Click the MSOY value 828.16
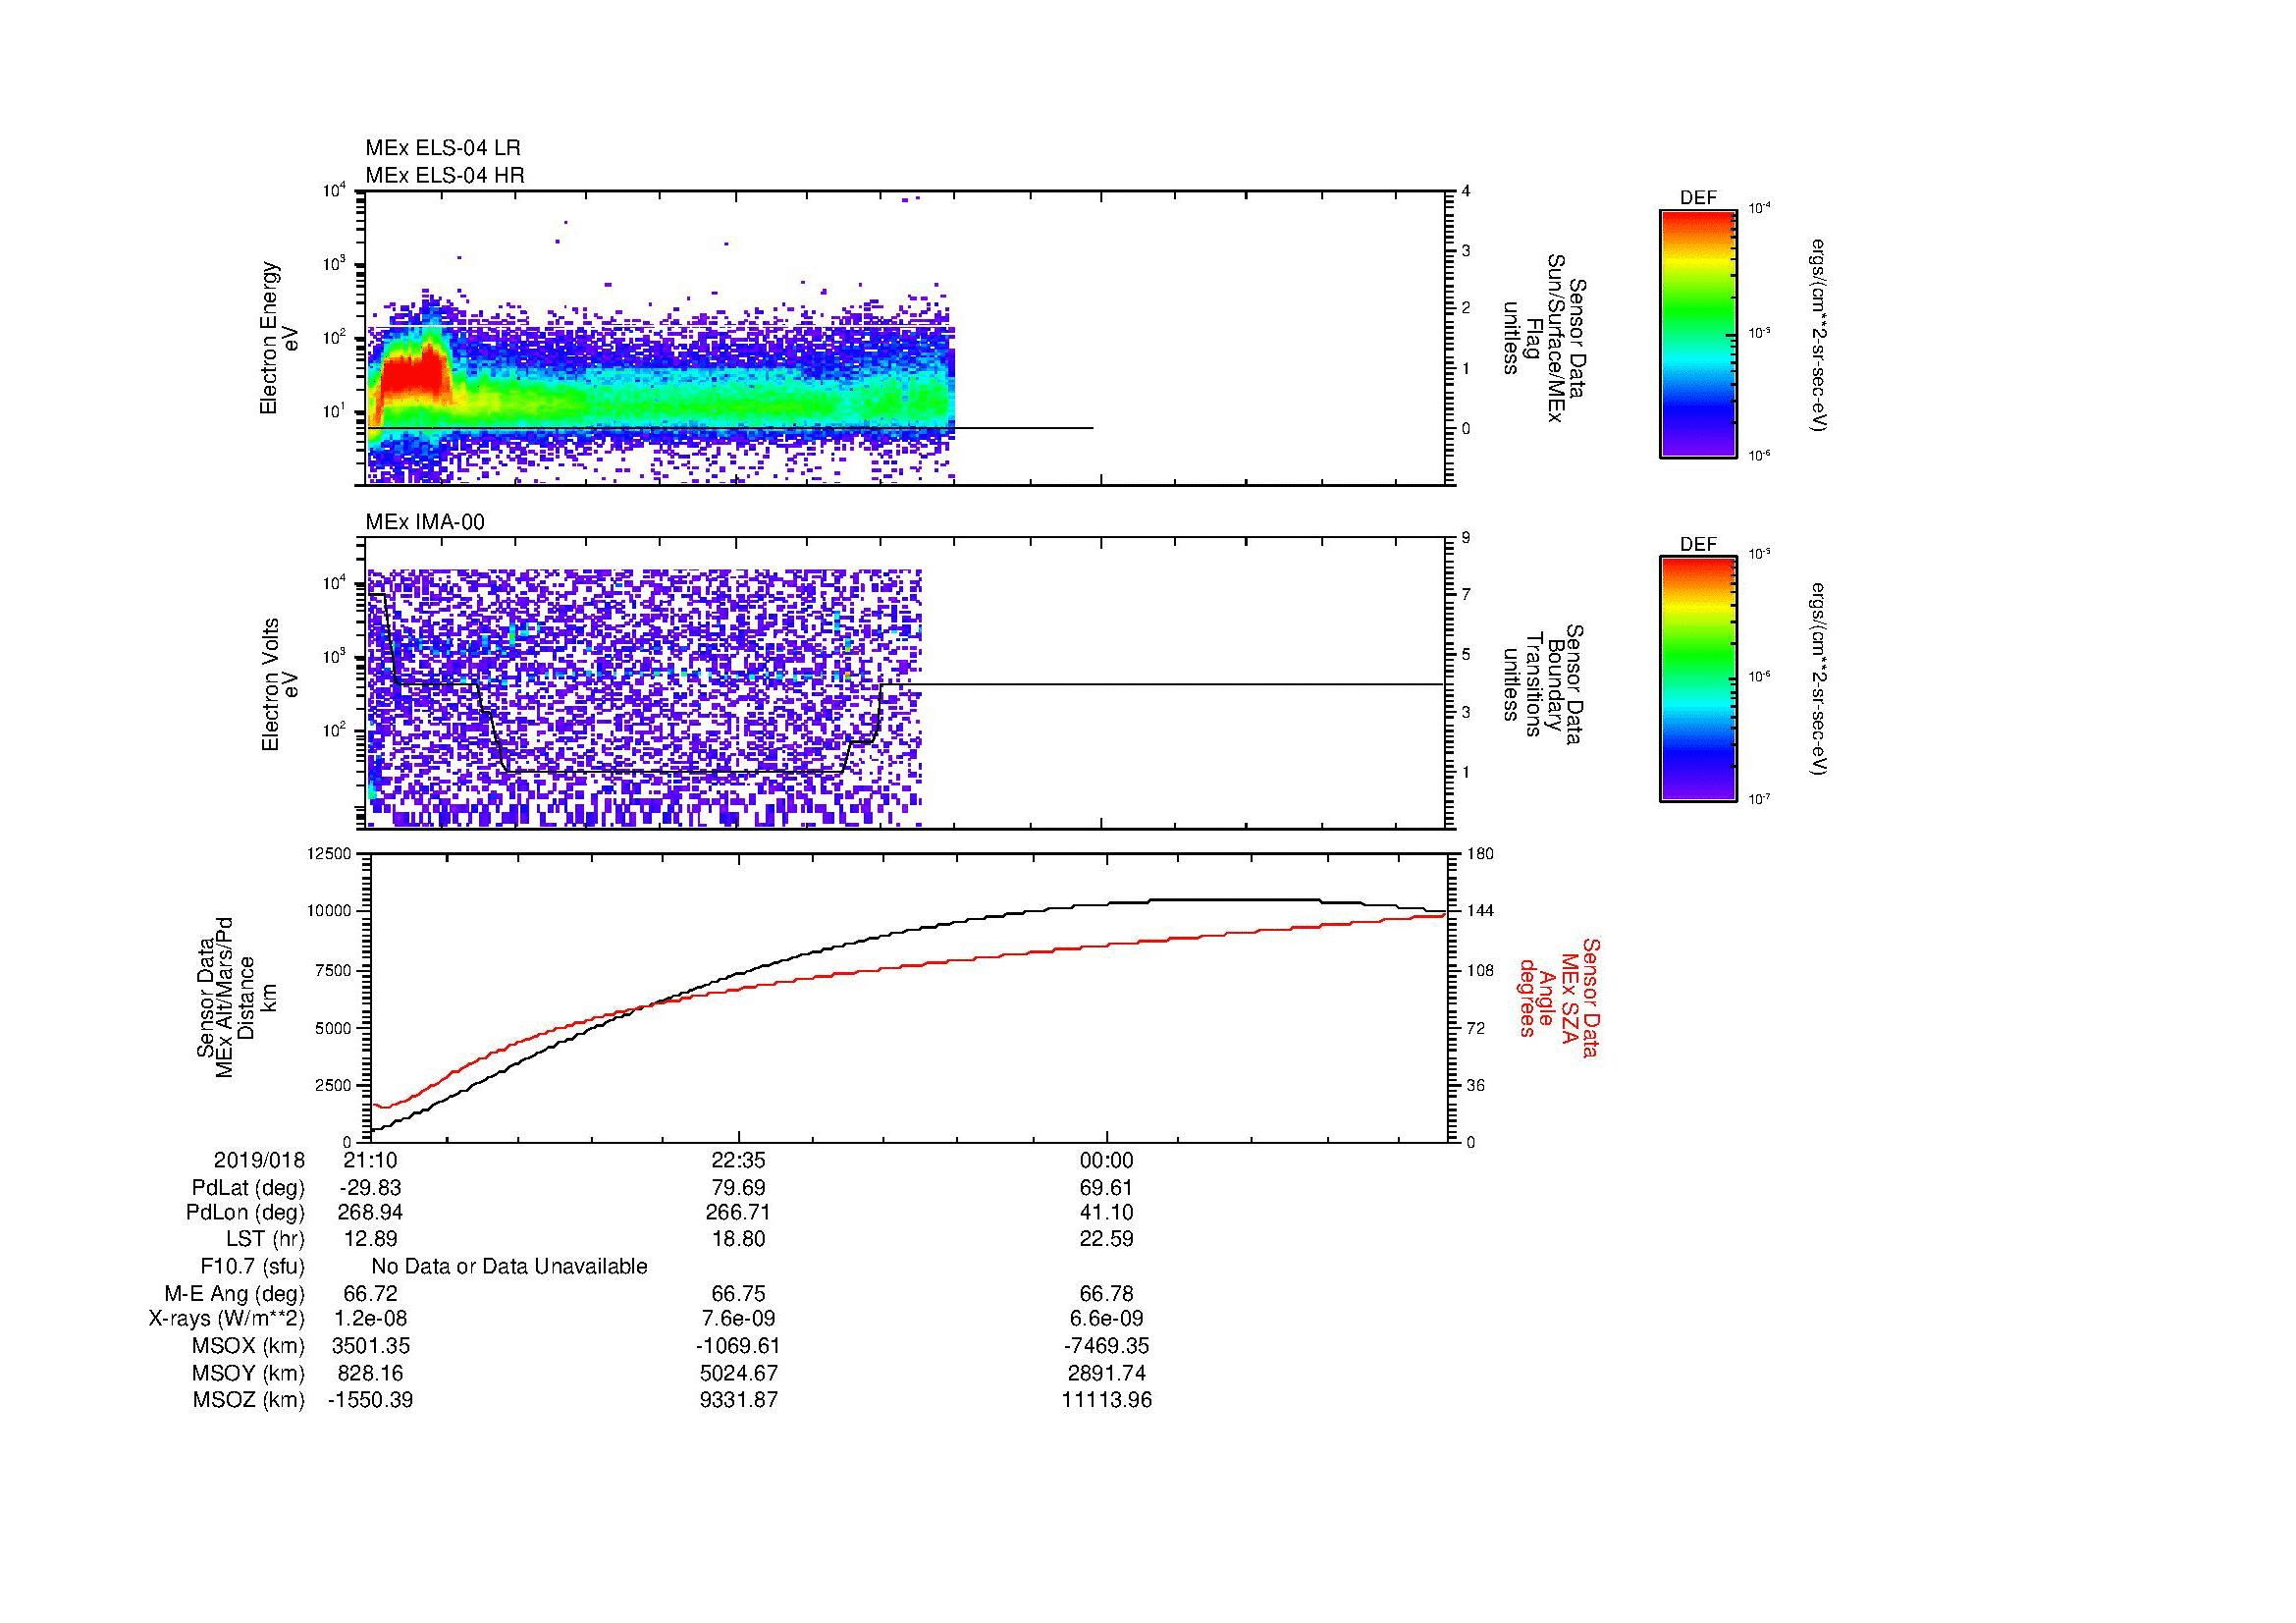 pyautogui.click(x=370, y=1373)
